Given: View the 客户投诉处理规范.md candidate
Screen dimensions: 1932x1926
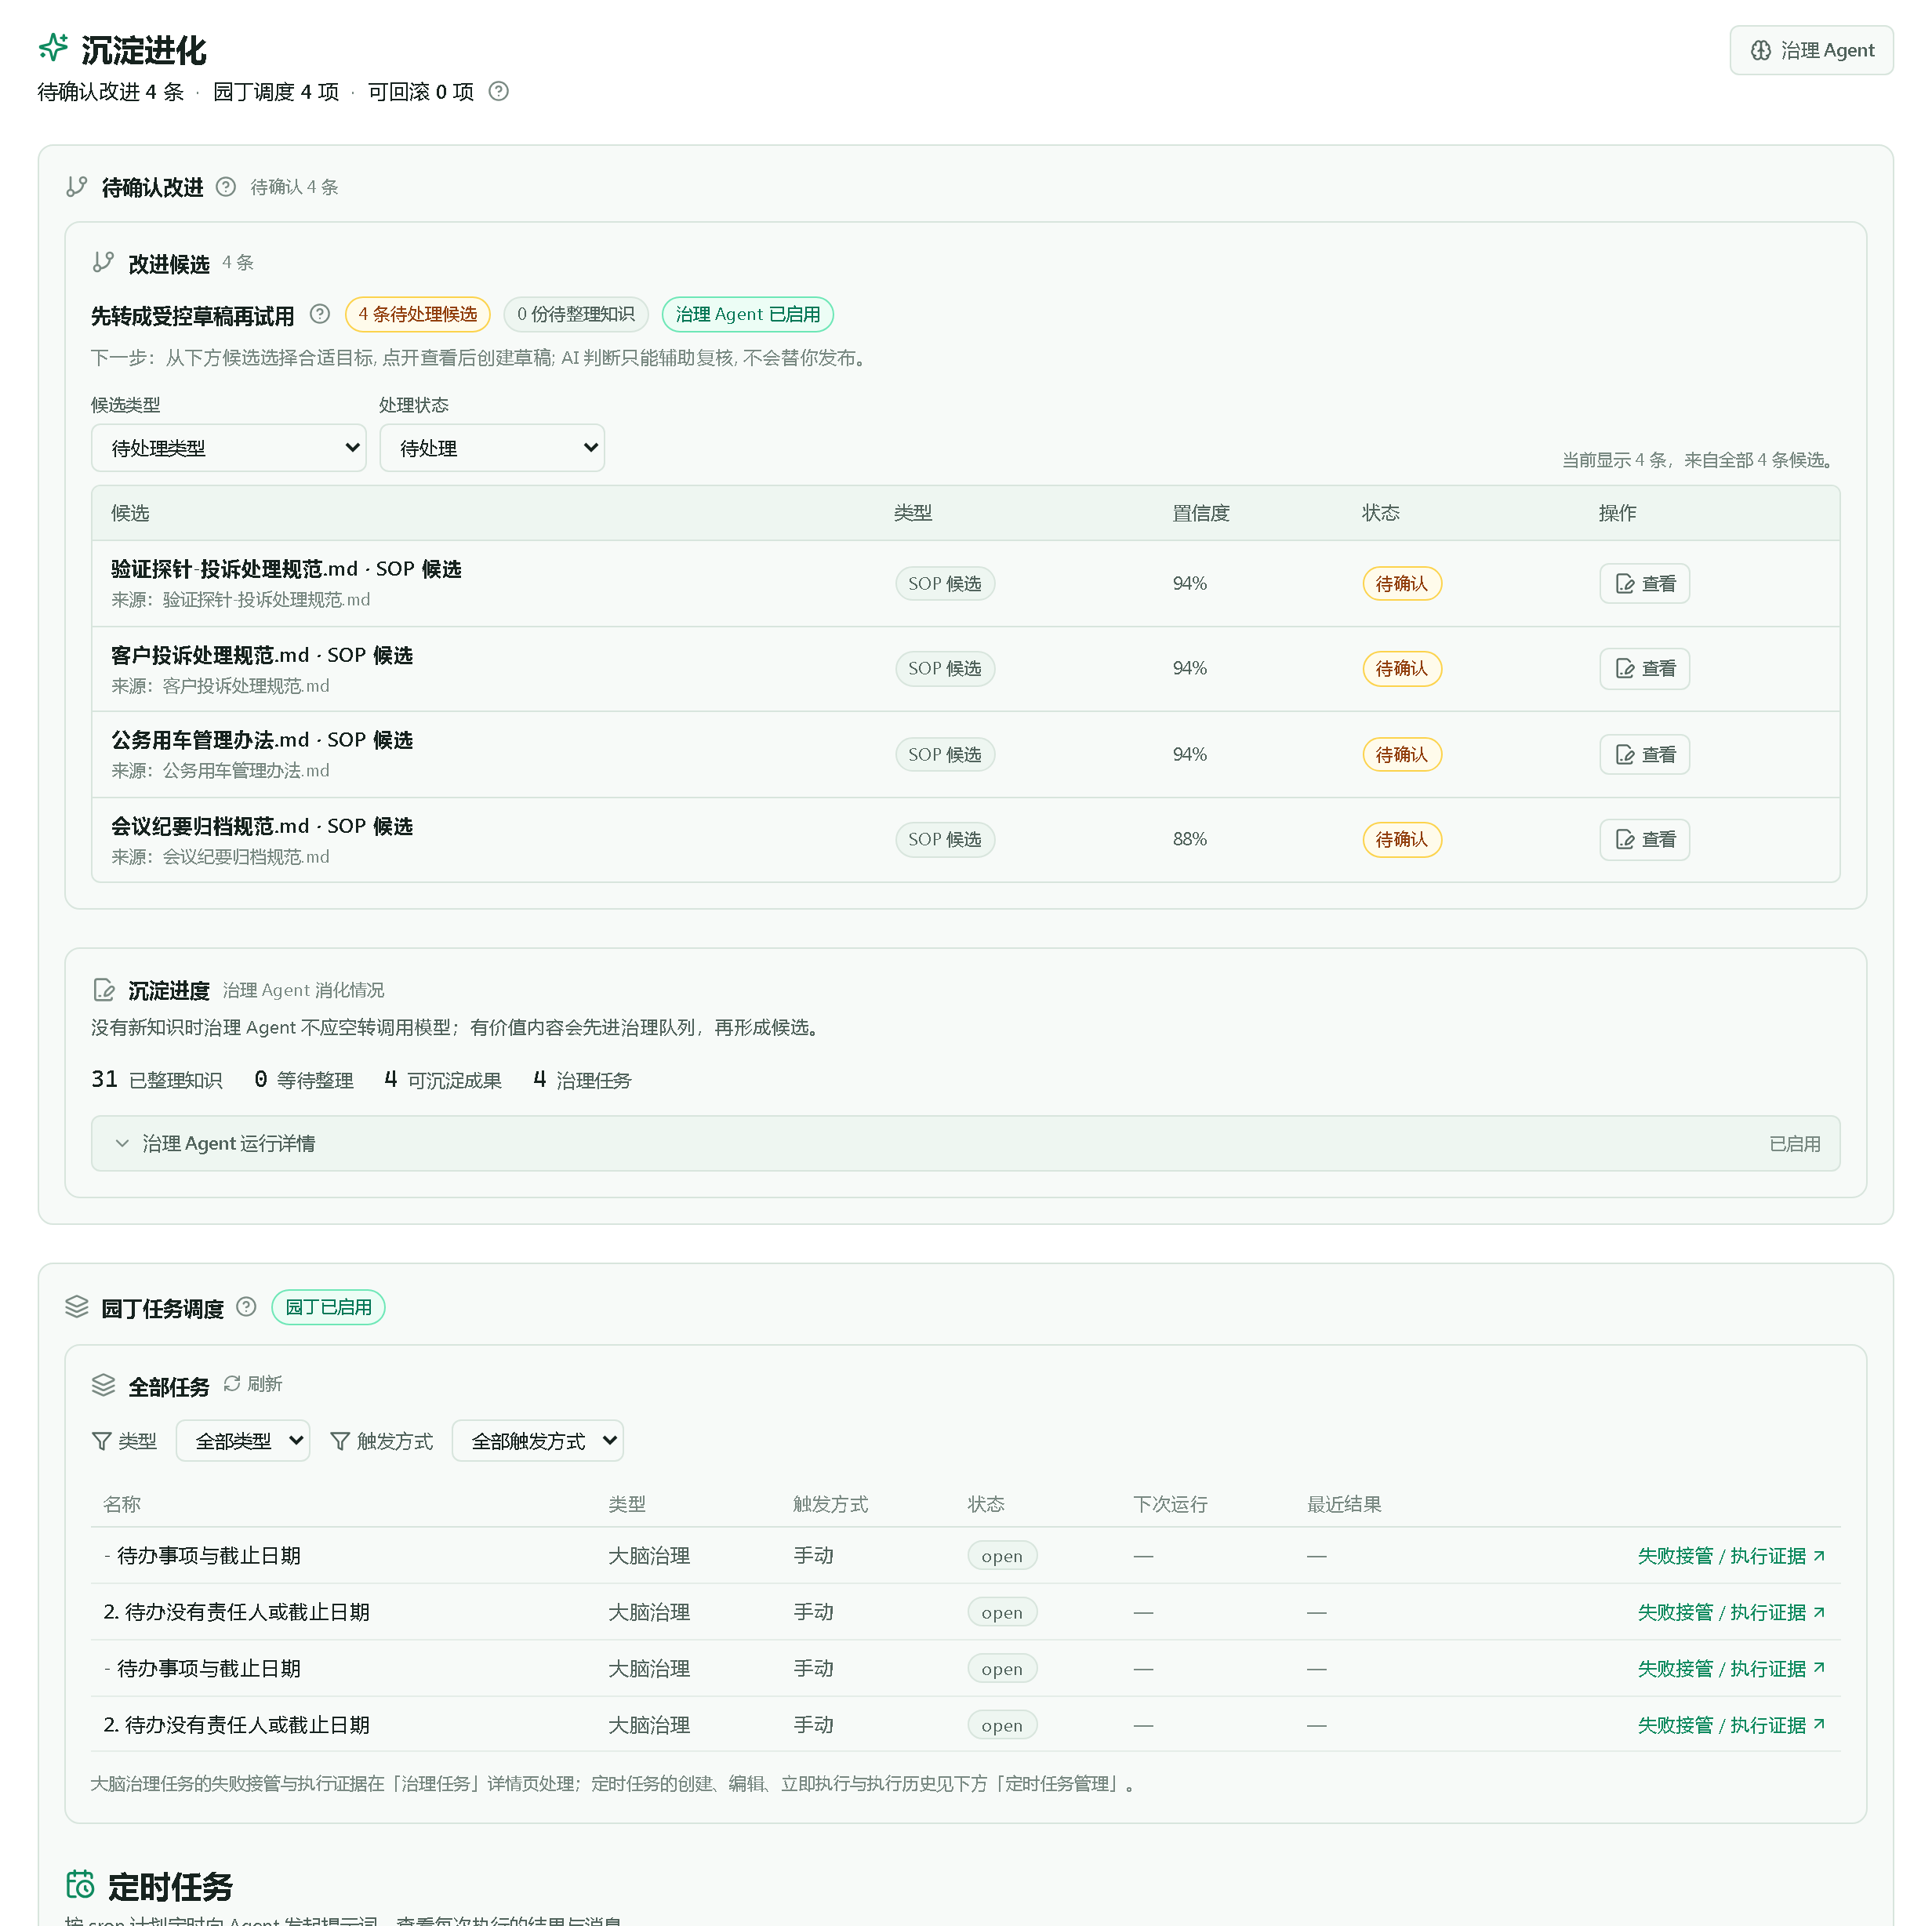Looking at the screenshot, I should click(x=1645, y=669).
